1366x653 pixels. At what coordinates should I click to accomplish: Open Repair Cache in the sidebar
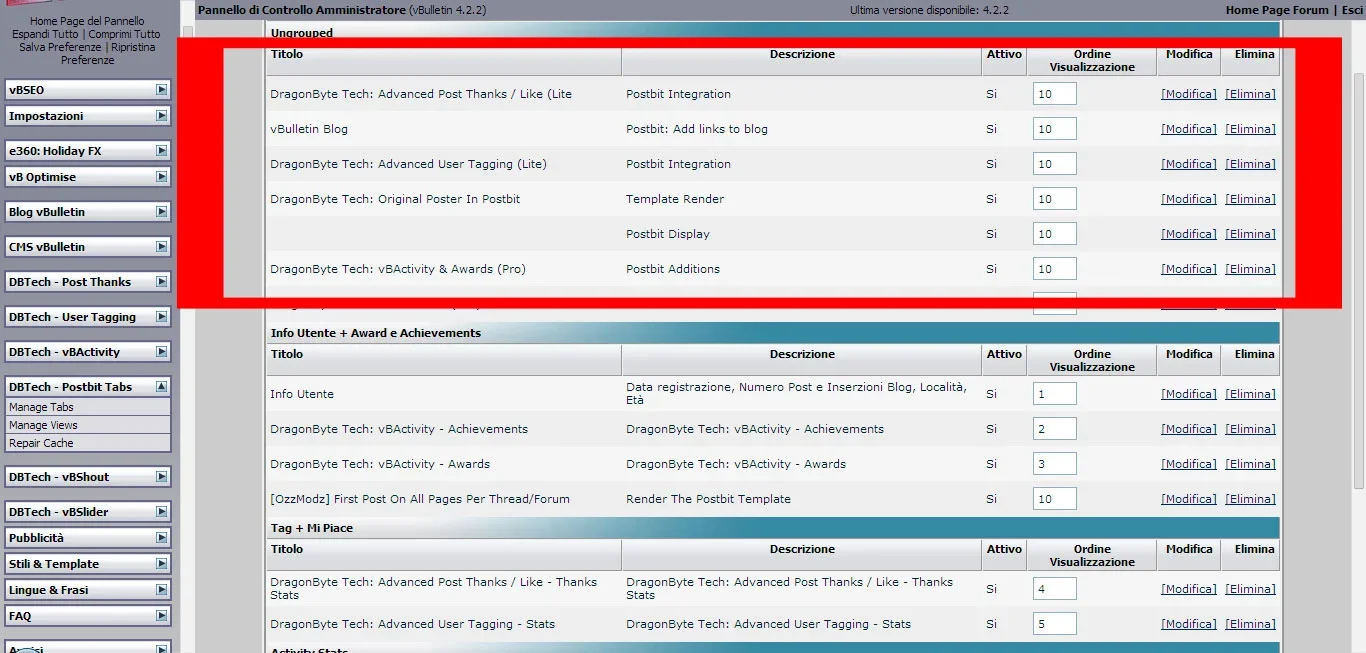(x=41, y=444)
